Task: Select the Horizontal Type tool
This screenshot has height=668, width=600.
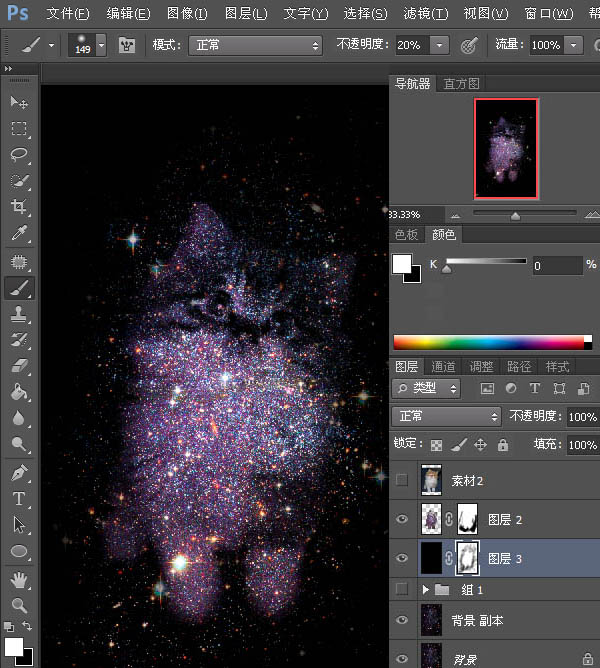Action: (19, 498)
